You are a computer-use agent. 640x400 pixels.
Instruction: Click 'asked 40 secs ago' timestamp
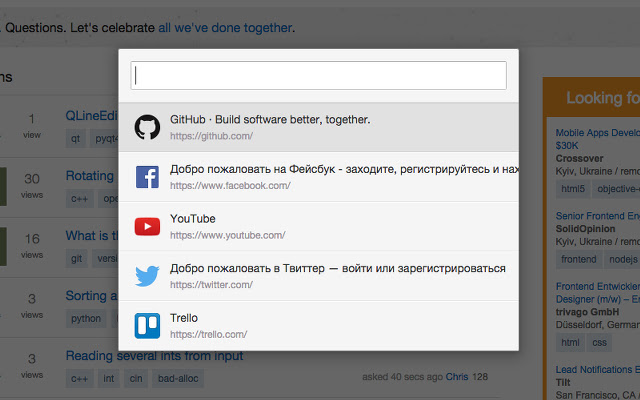[x=402, y=377]
